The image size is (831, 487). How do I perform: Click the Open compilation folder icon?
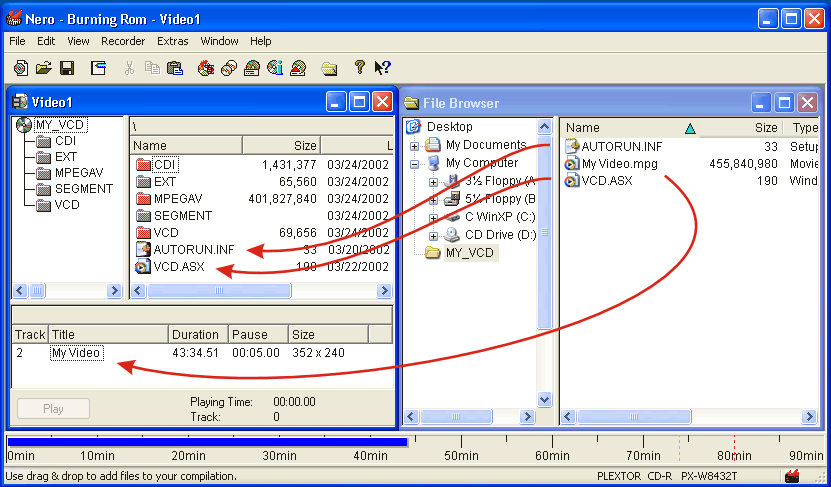click(44, 68)
